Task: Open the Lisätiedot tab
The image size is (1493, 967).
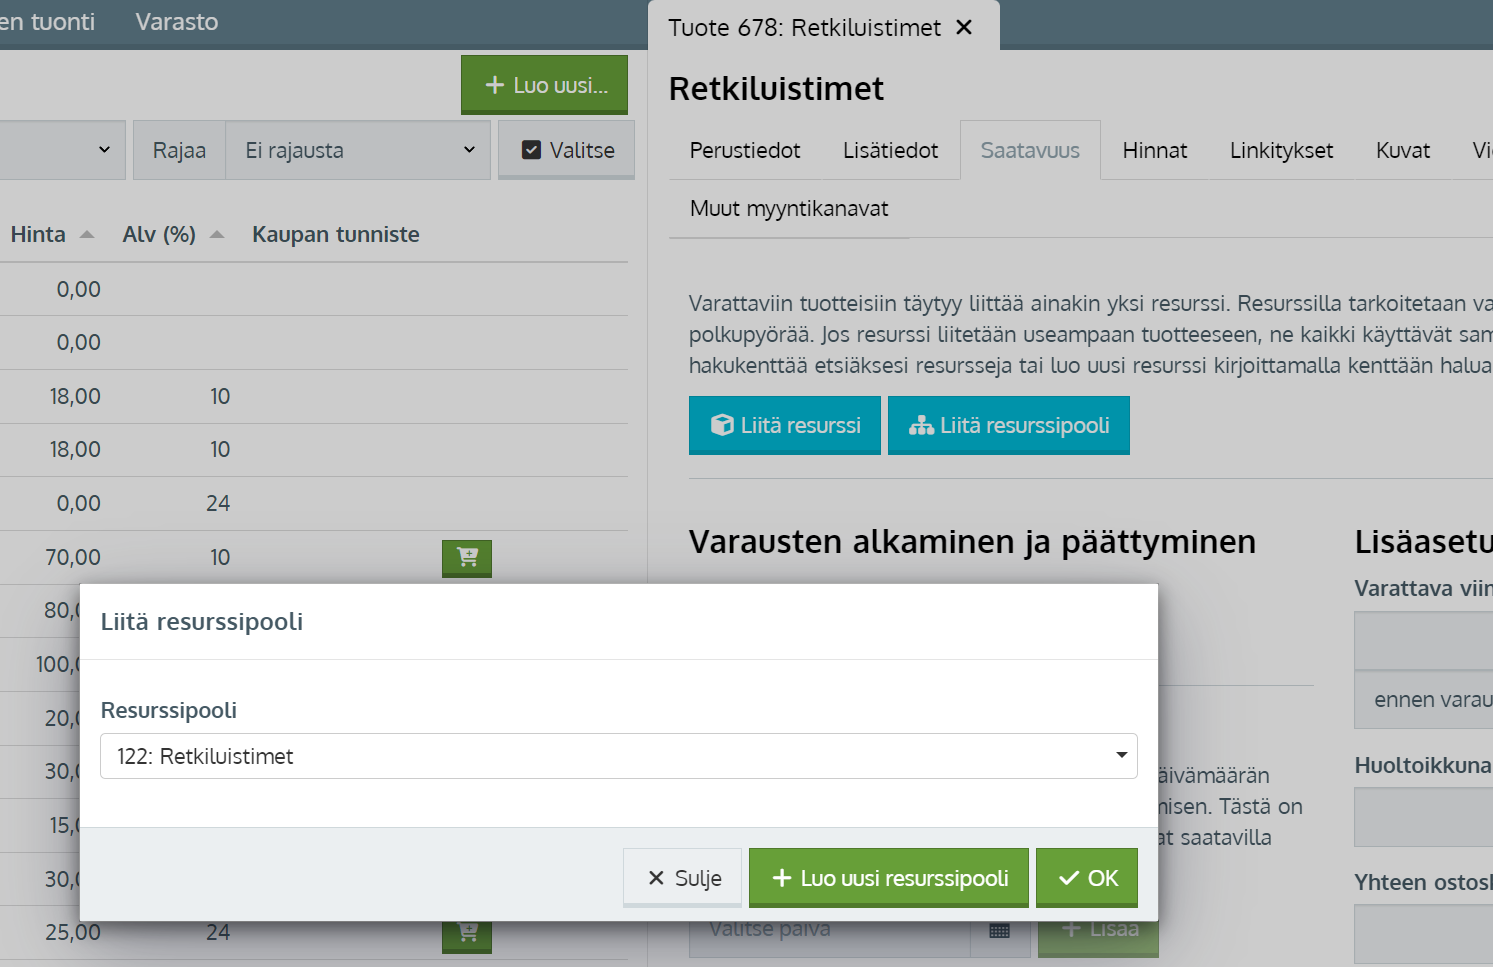Action: tap(890, 150)
